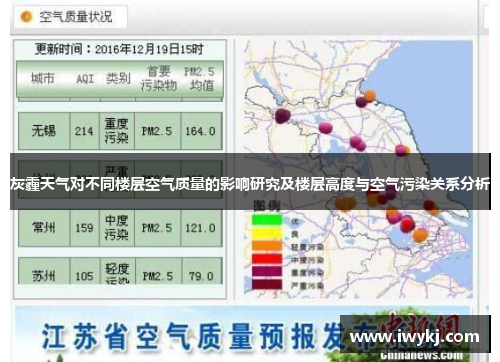Select the 常州 city cell
Viewport: 500px width, 362px height.
click(44, 228)
